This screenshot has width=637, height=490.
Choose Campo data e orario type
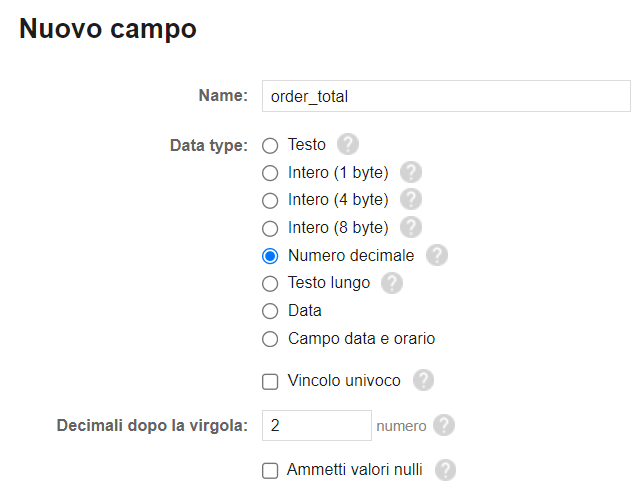click(270, 339)
